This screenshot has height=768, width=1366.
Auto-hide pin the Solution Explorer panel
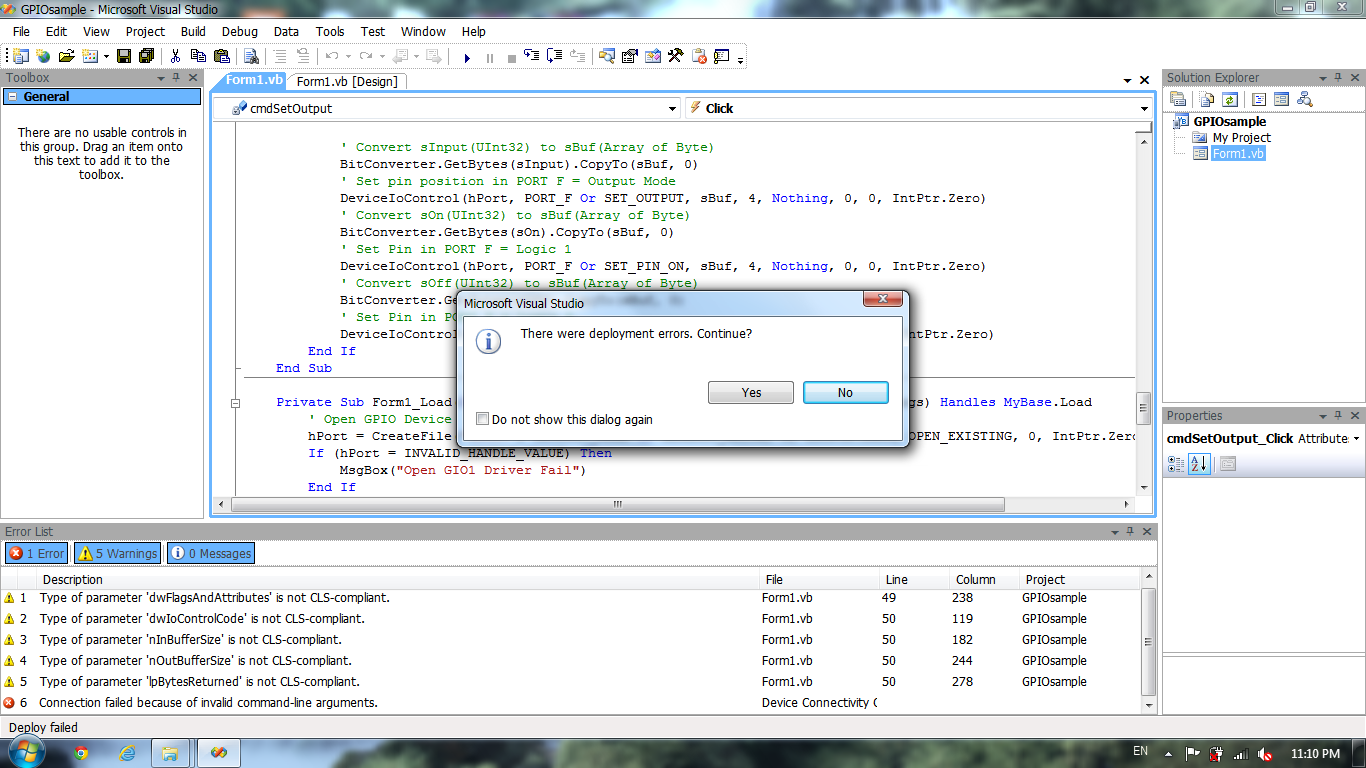1337,78
